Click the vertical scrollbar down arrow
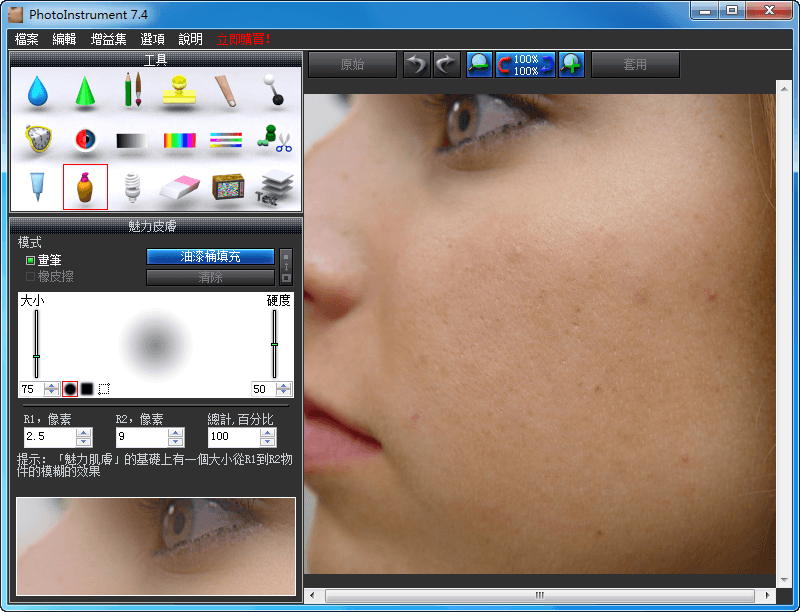800x612 pixels. pyautogui.click(x=784, y=580)
